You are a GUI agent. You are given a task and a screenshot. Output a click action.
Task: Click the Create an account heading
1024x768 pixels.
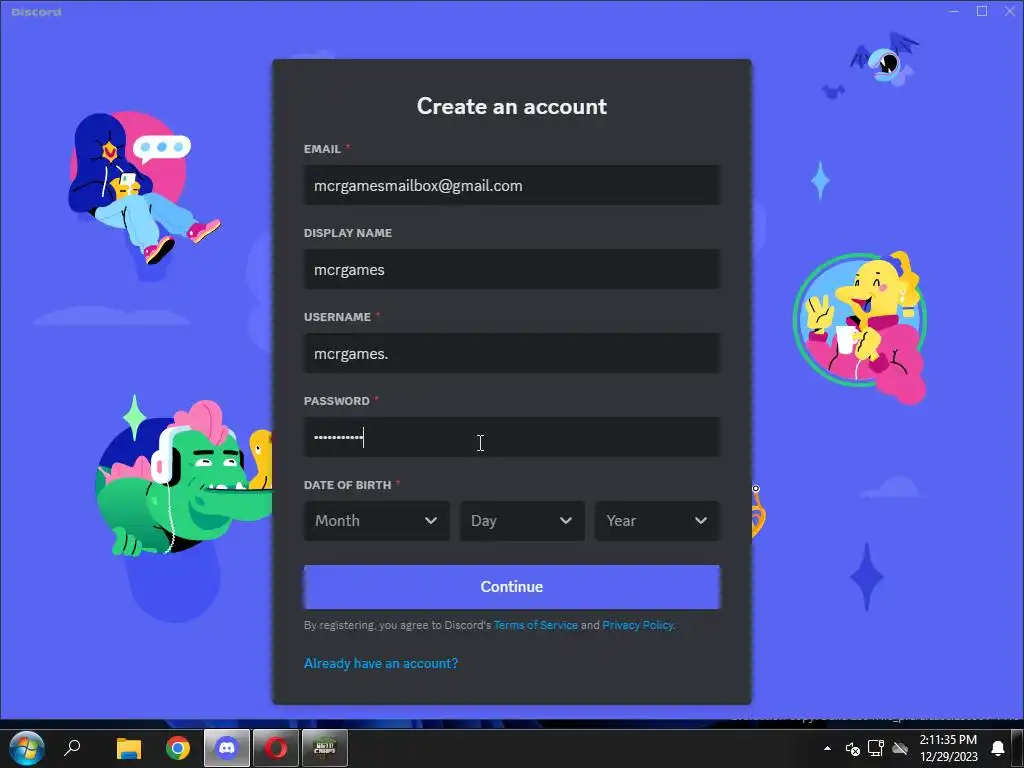click(511, 106)
